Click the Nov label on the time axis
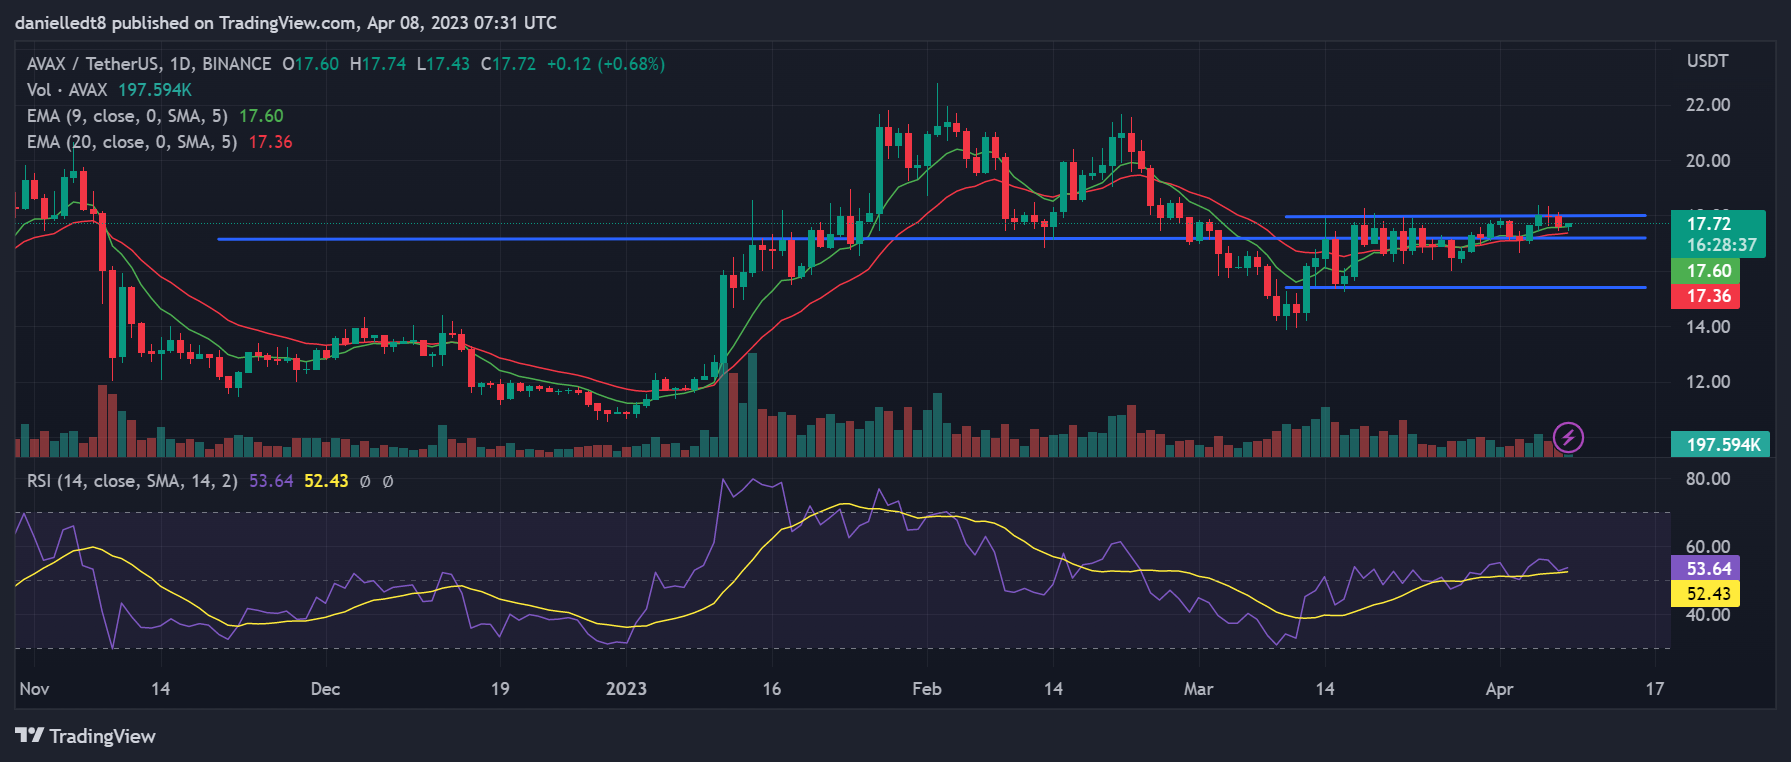The image size is (1791, 762). (35, 689)
